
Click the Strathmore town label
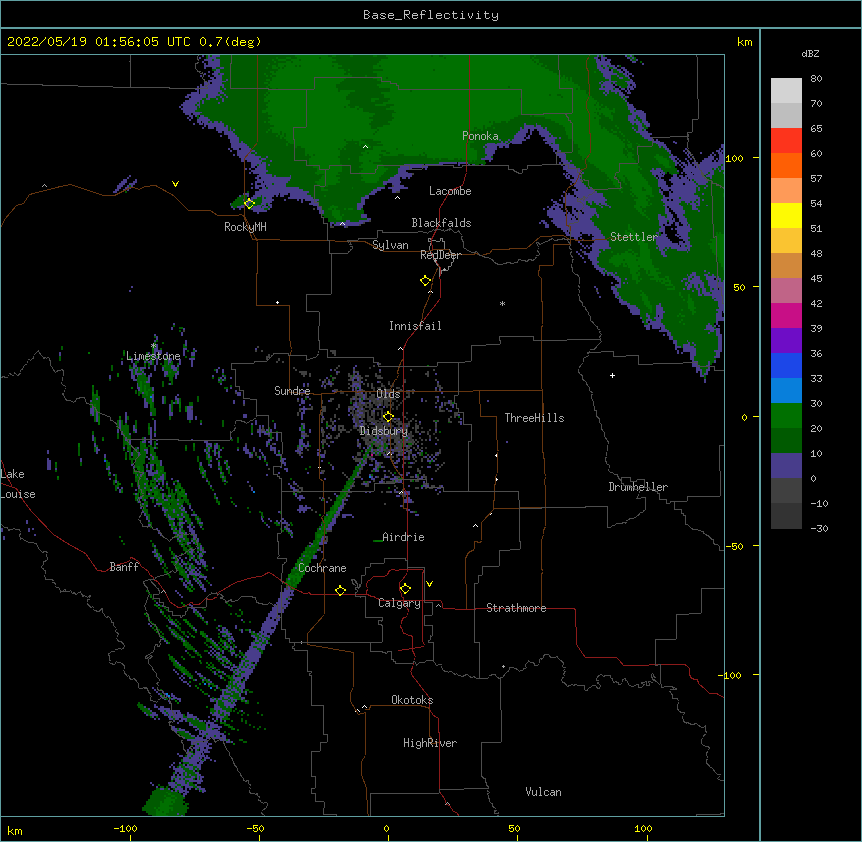pos(516,608)
